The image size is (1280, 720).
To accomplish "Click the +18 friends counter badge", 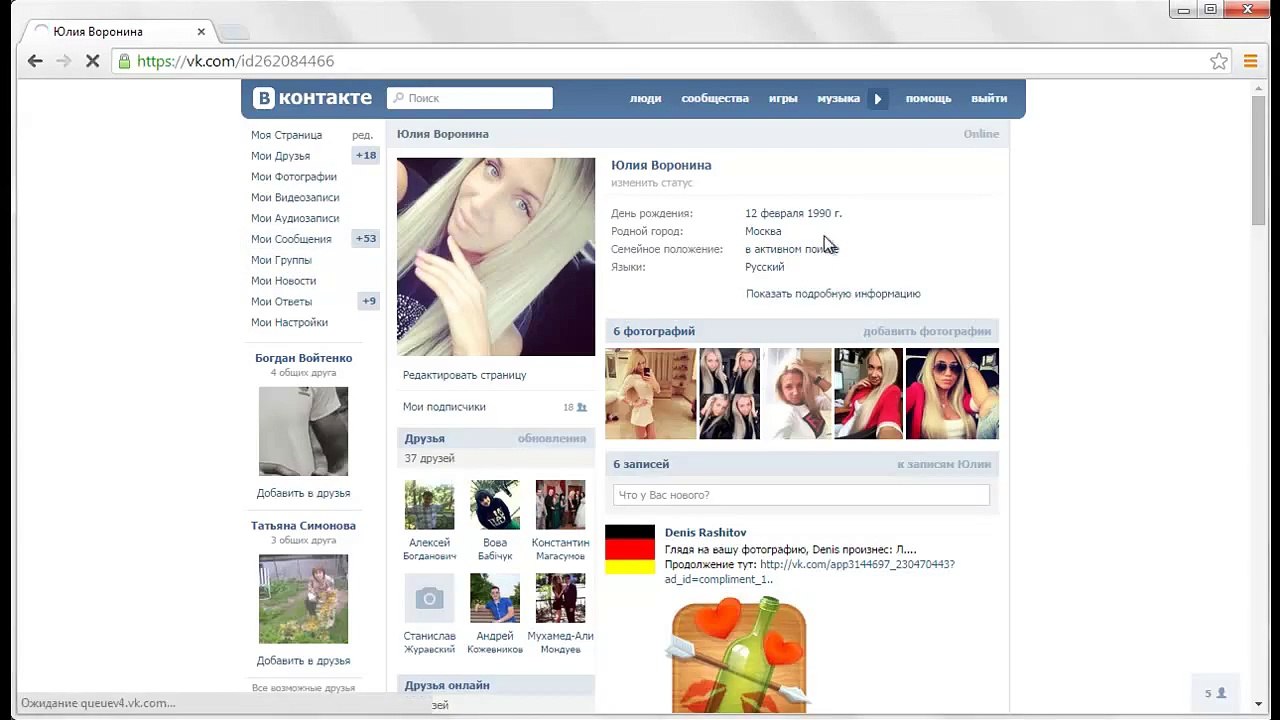I will [366, 156].
